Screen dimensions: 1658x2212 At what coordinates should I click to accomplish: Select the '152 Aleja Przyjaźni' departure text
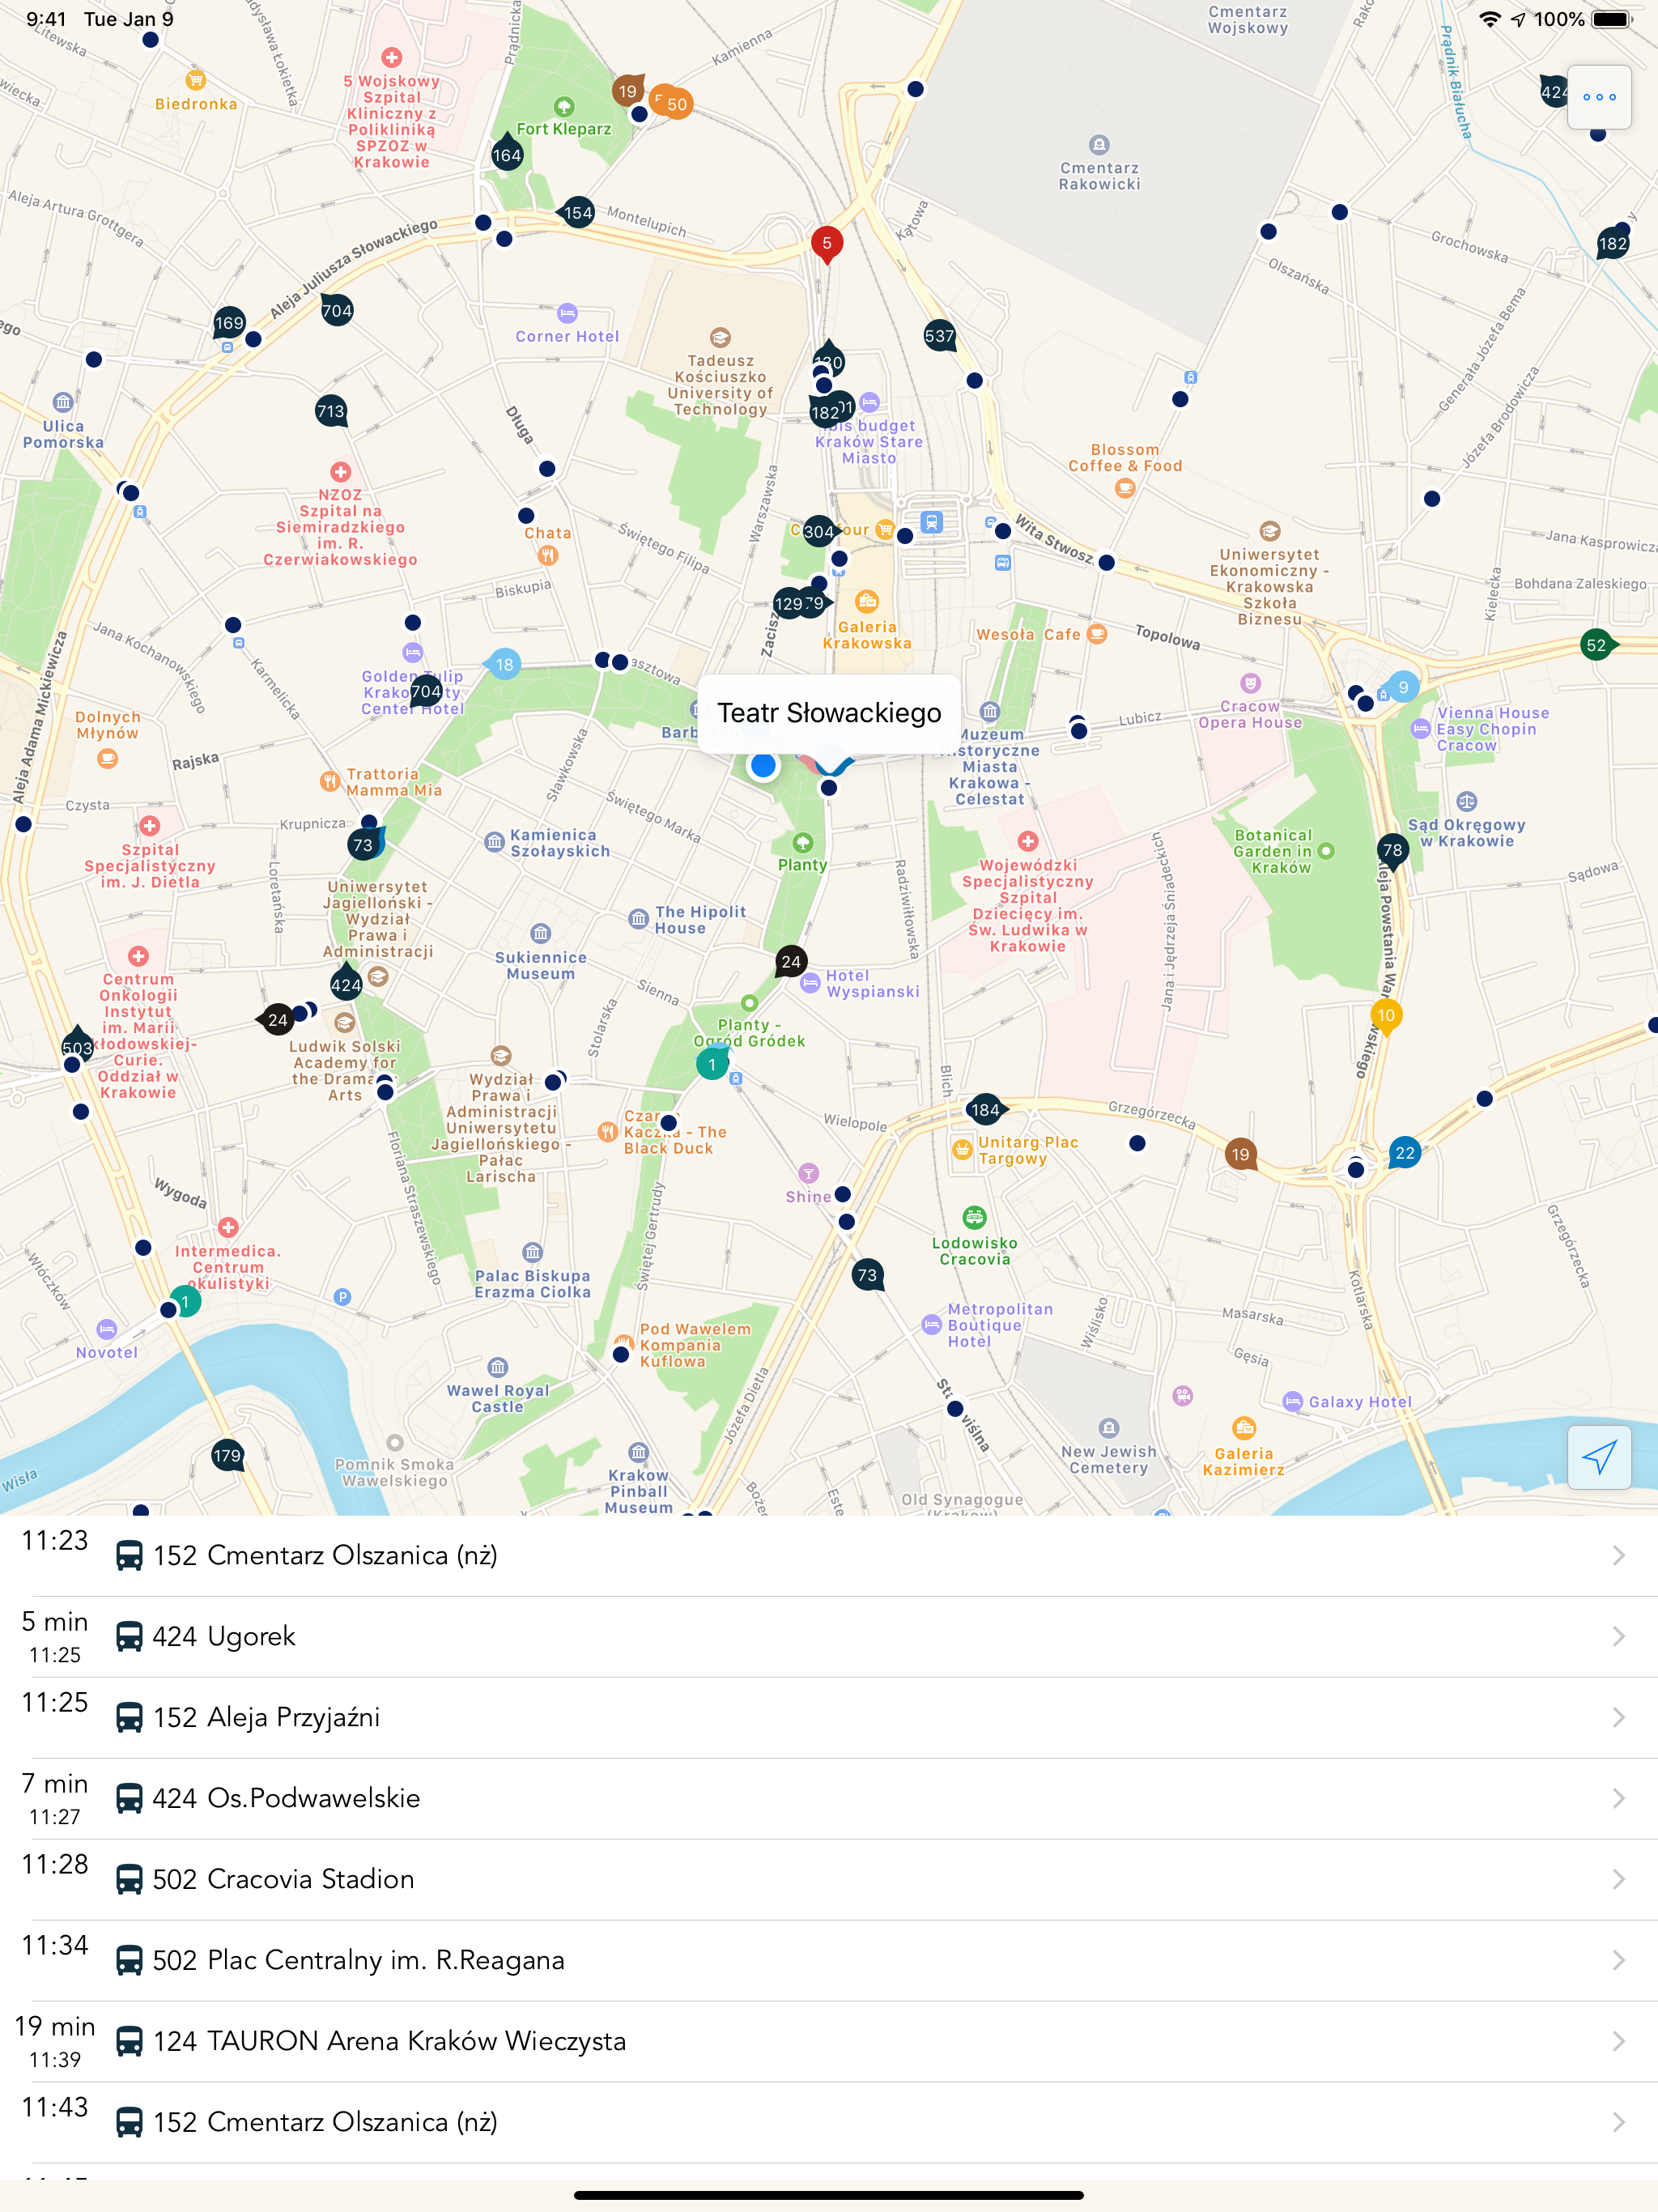266,1717
